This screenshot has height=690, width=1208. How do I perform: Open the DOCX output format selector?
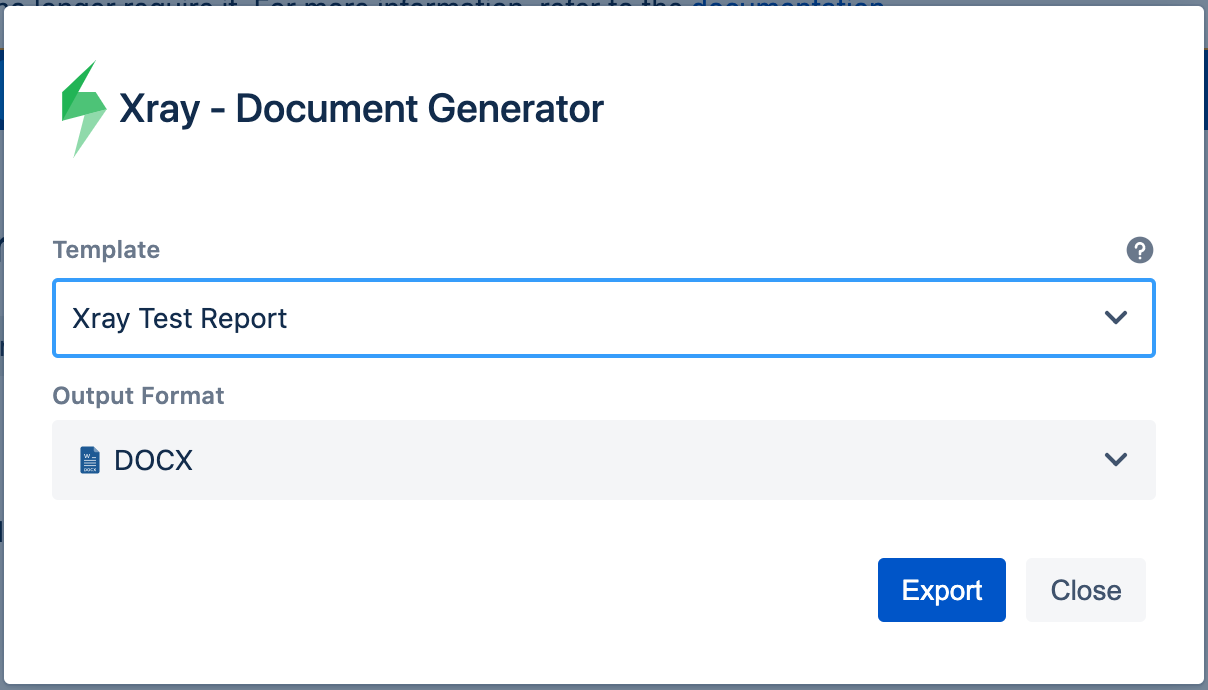pos(604,460)
